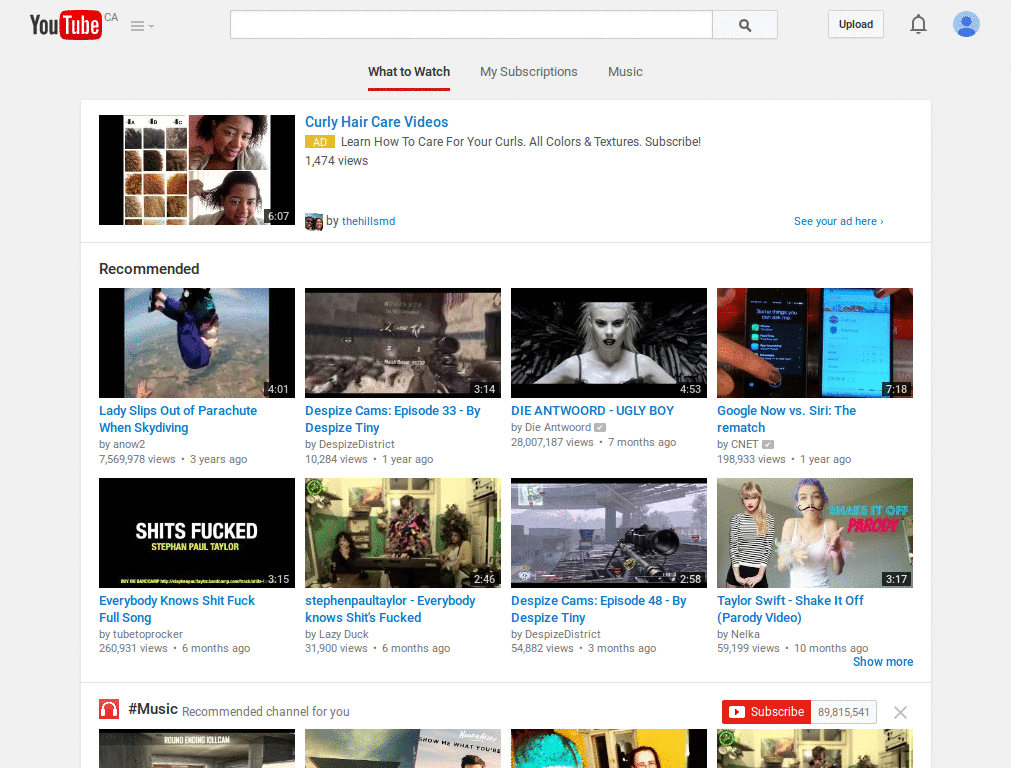Open #Music channel headphones icon

(109, 709)
